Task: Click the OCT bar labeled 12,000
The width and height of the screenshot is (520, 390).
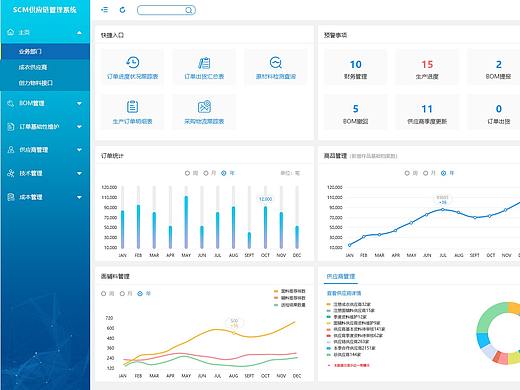Action: coord(265,227)
